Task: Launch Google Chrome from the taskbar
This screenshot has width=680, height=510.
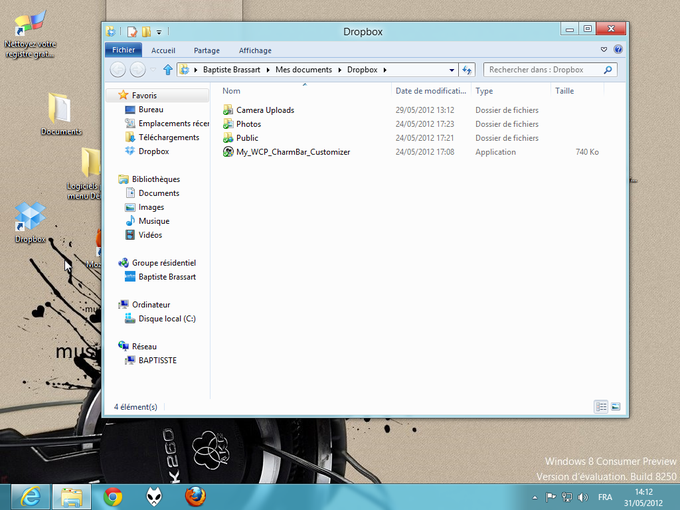Action: click(113, 497)
